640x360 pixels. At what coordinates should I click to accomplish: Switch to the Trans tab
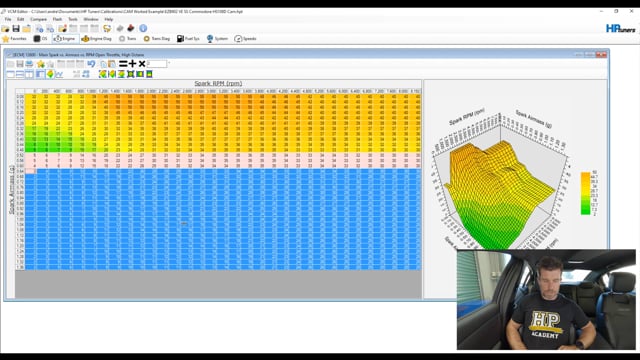pos(127,39)
